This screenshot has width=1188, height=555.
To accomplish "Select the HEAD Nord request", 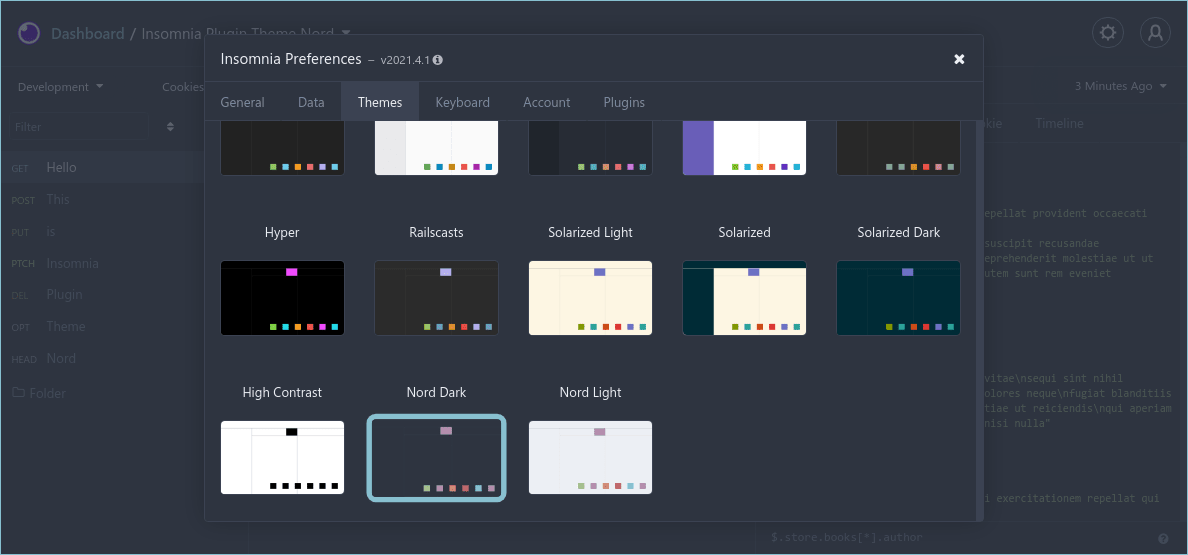I will (x=102, y=358).
